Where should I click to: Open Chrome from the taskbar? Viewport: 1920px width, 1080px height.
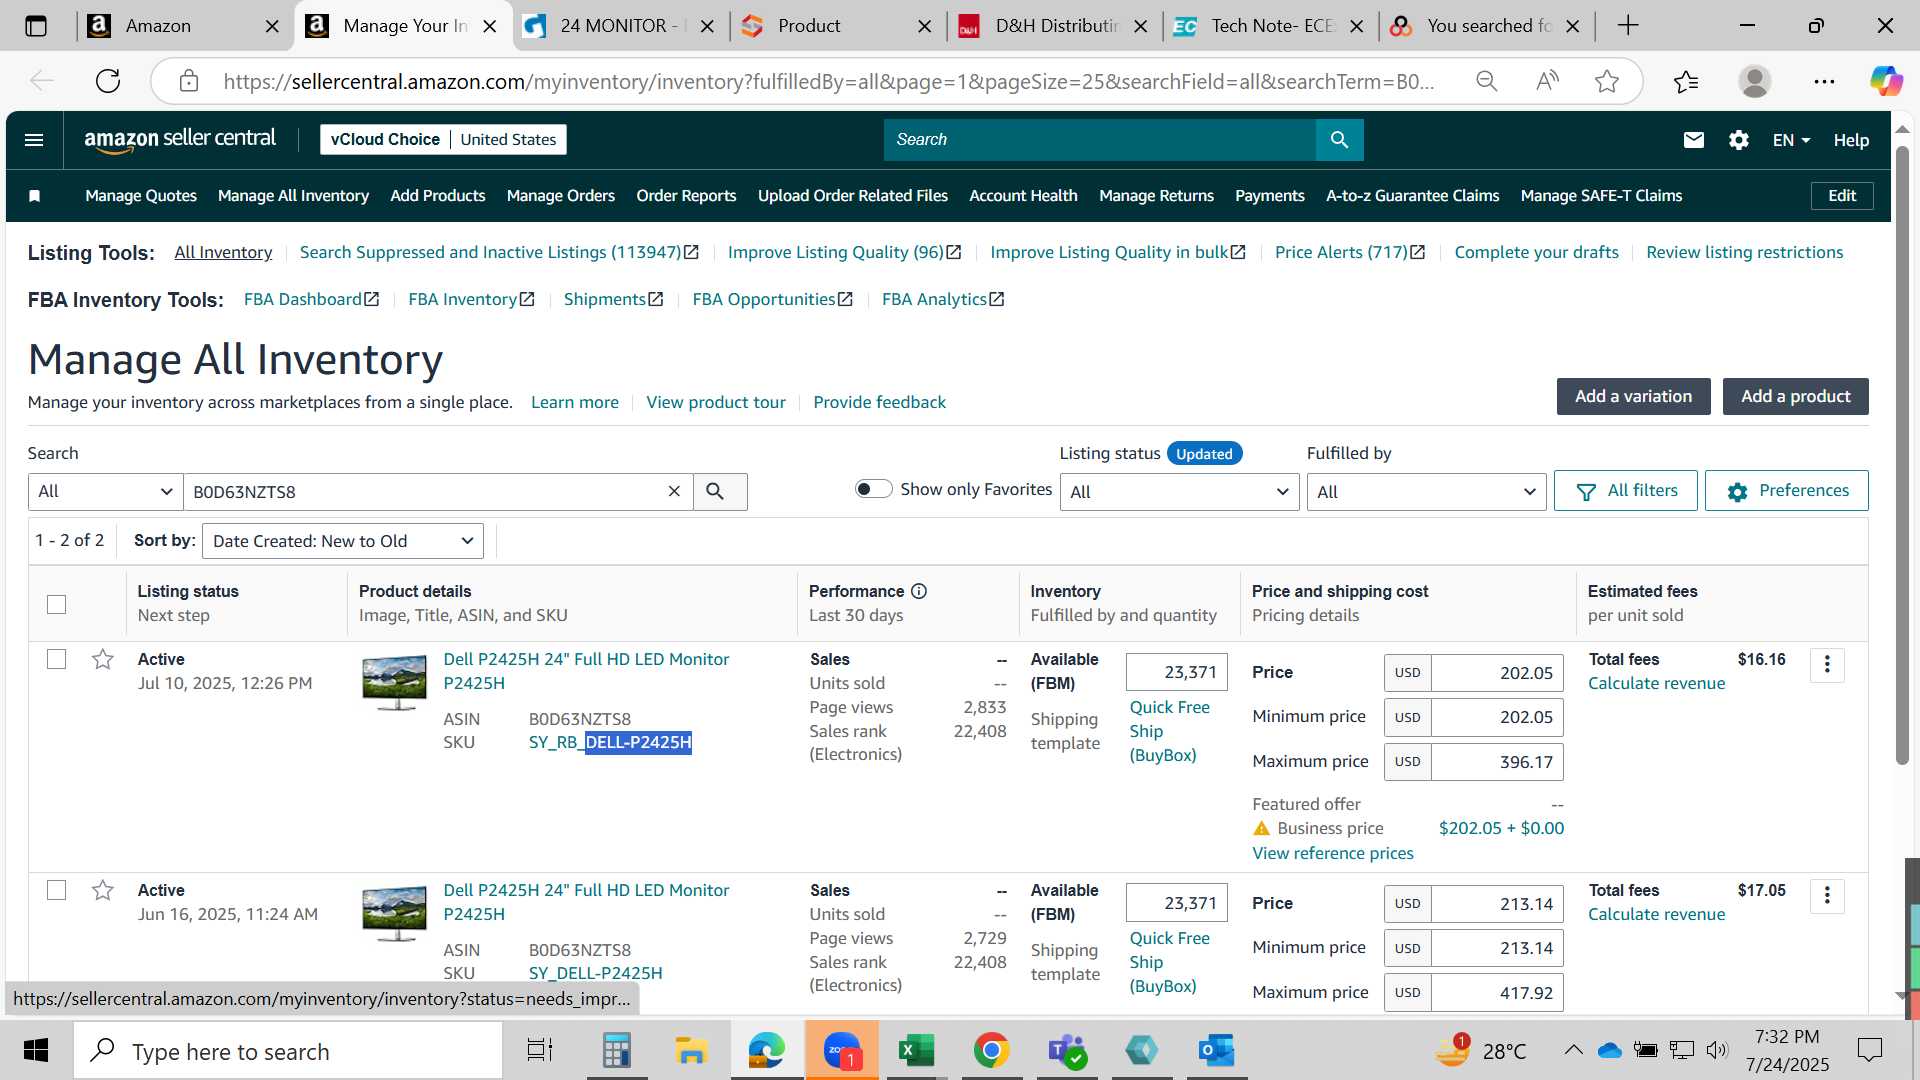991,1050
